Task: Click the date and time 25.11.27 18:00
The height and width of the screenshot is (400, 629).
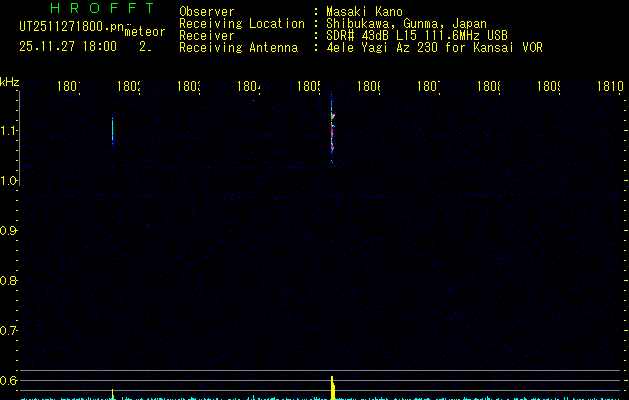Action: [x=68, y=46]
